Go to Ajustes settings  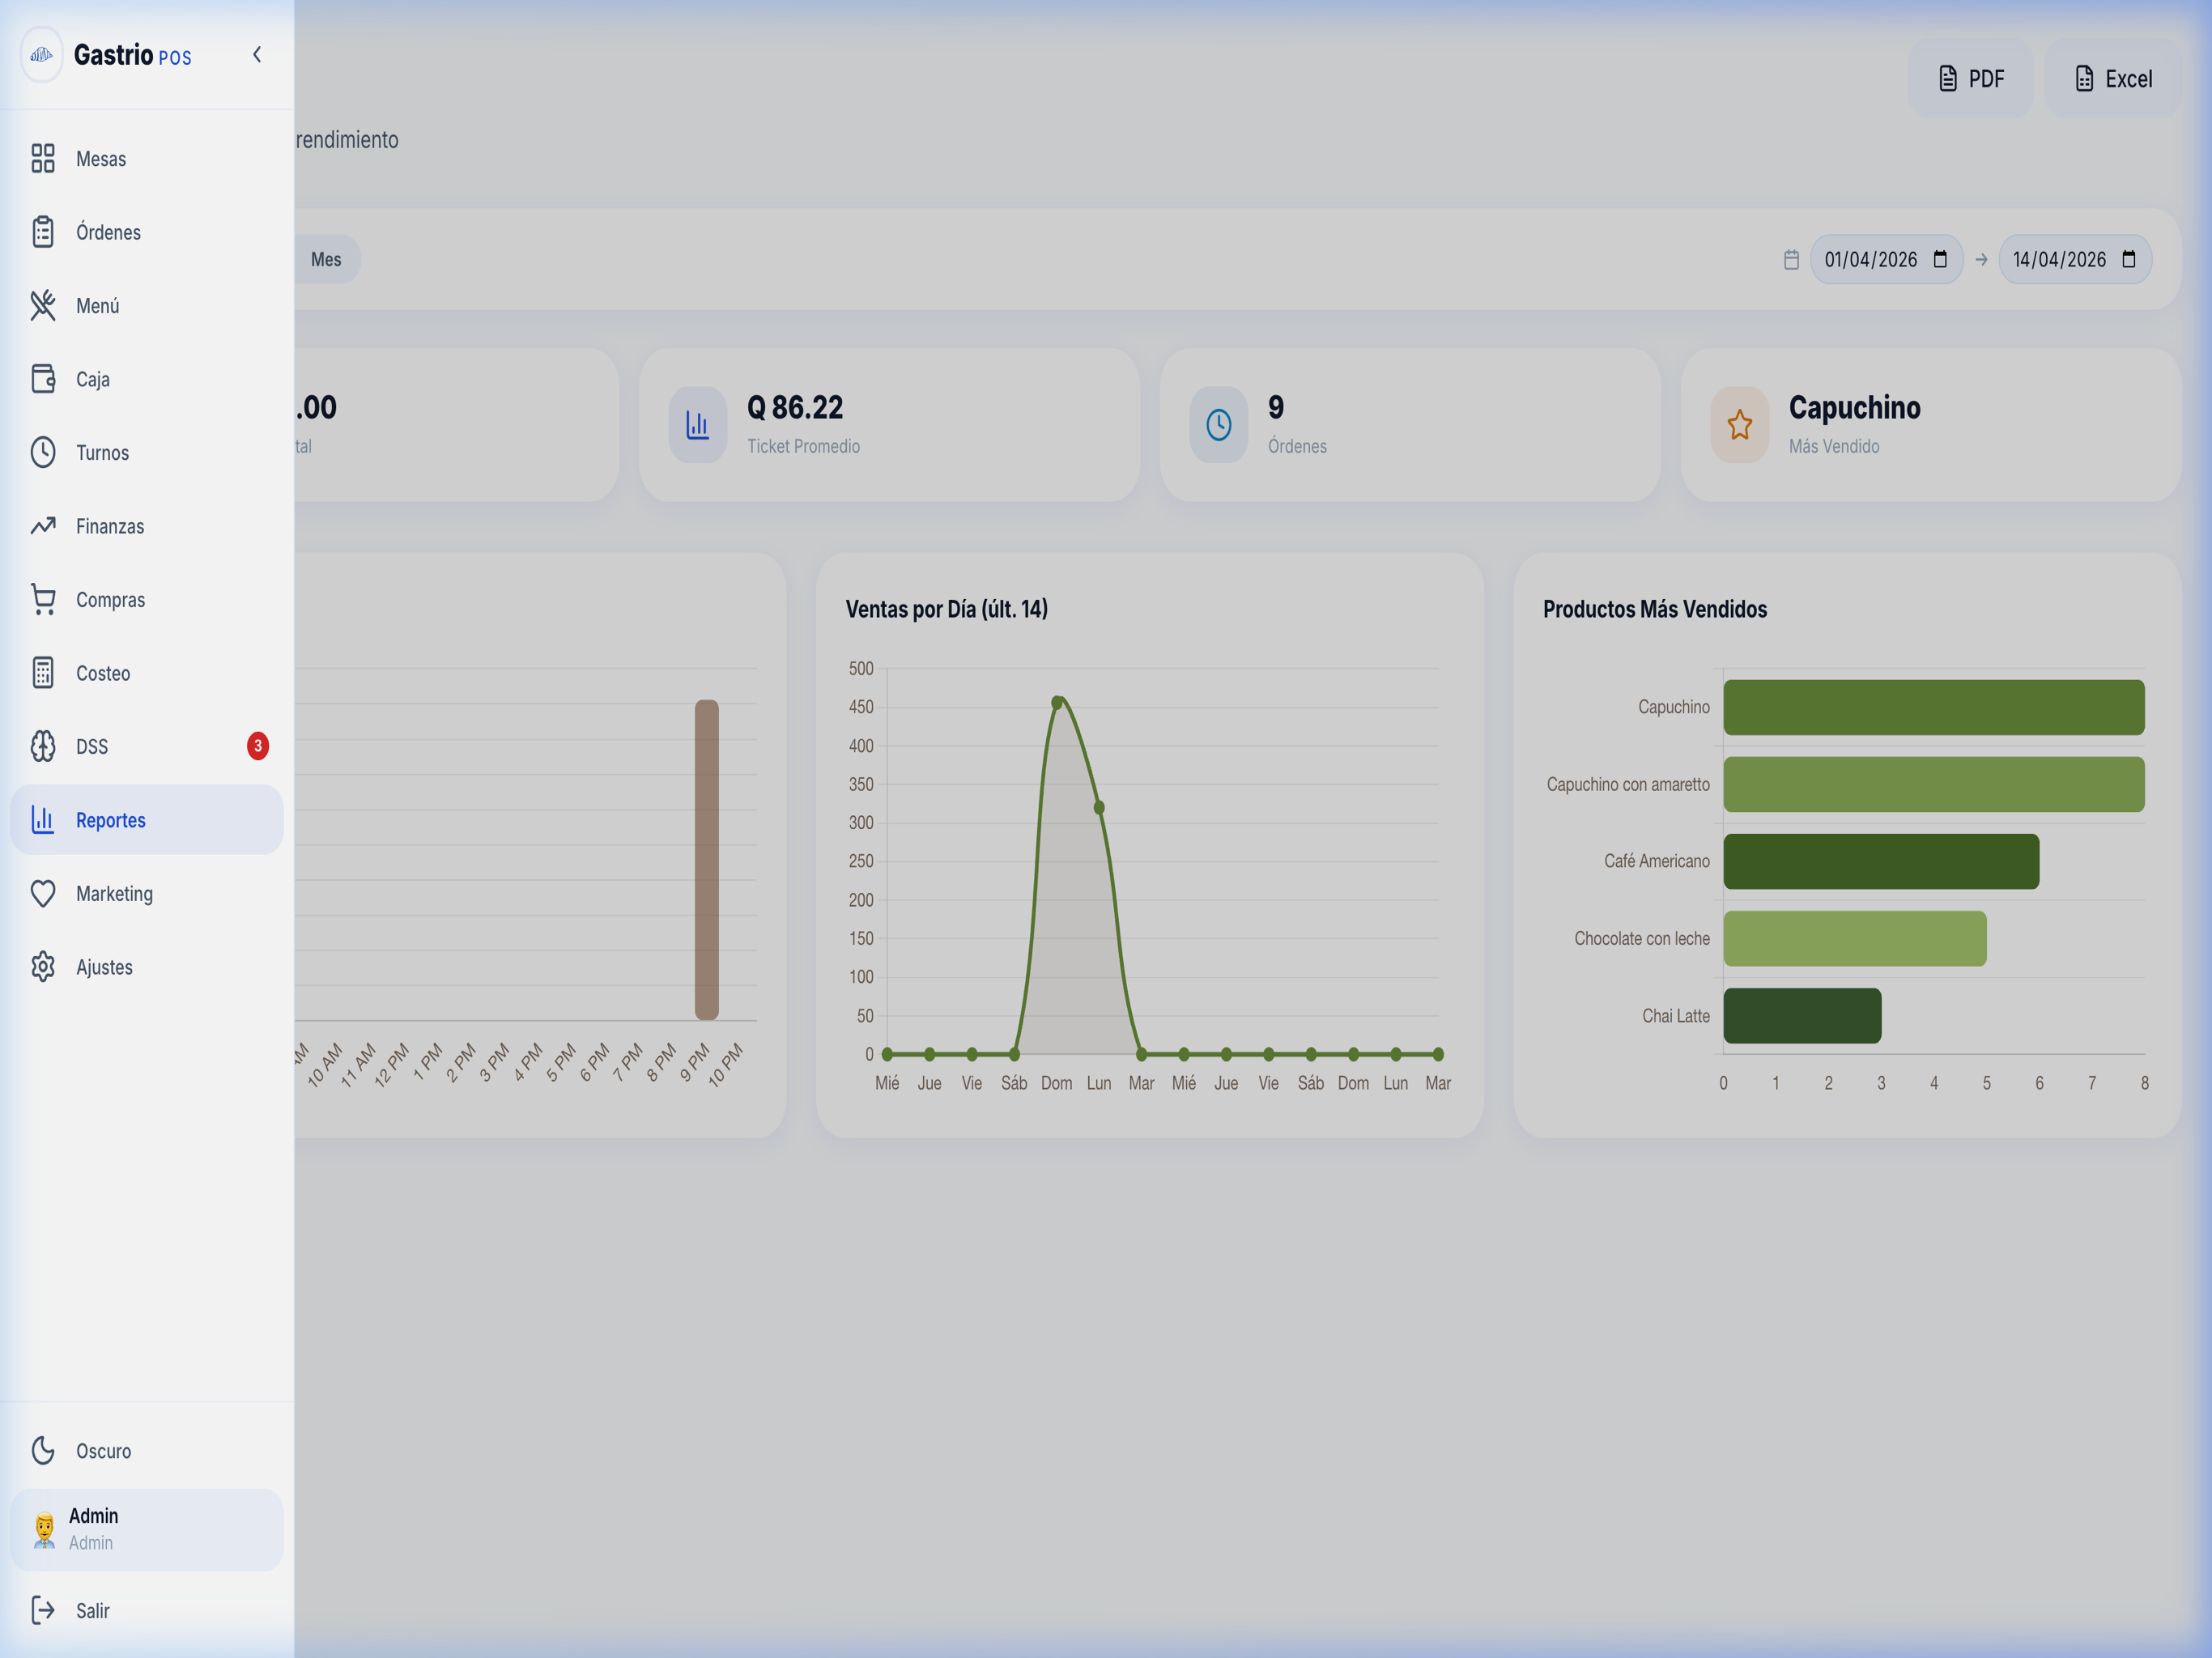(147, 967)
